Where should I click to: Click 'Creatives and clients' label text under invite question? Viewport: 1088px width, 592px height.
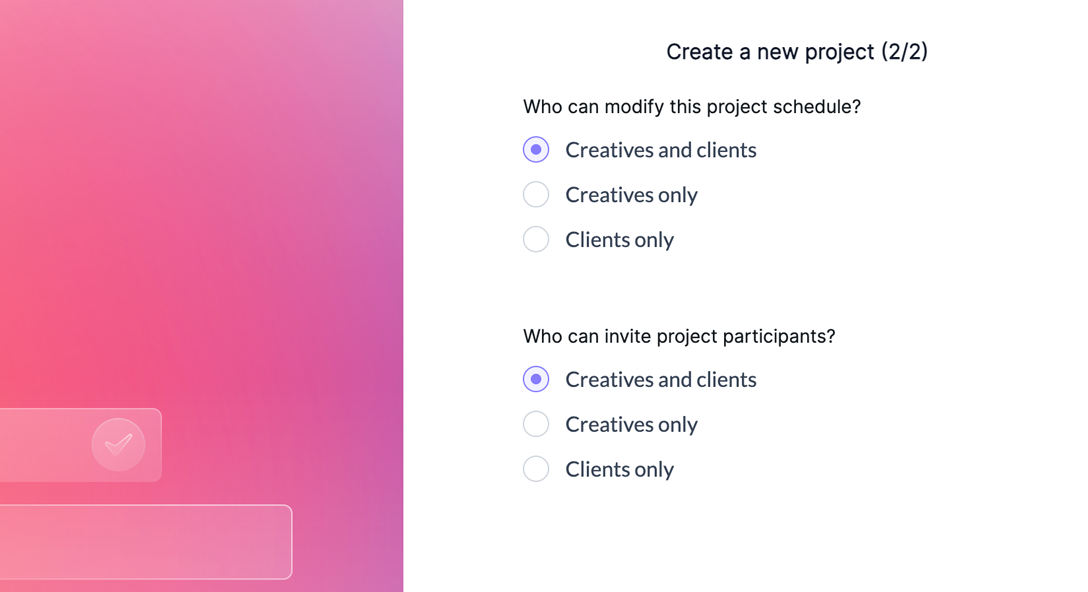pyautogui.click(x=660, y=380)
